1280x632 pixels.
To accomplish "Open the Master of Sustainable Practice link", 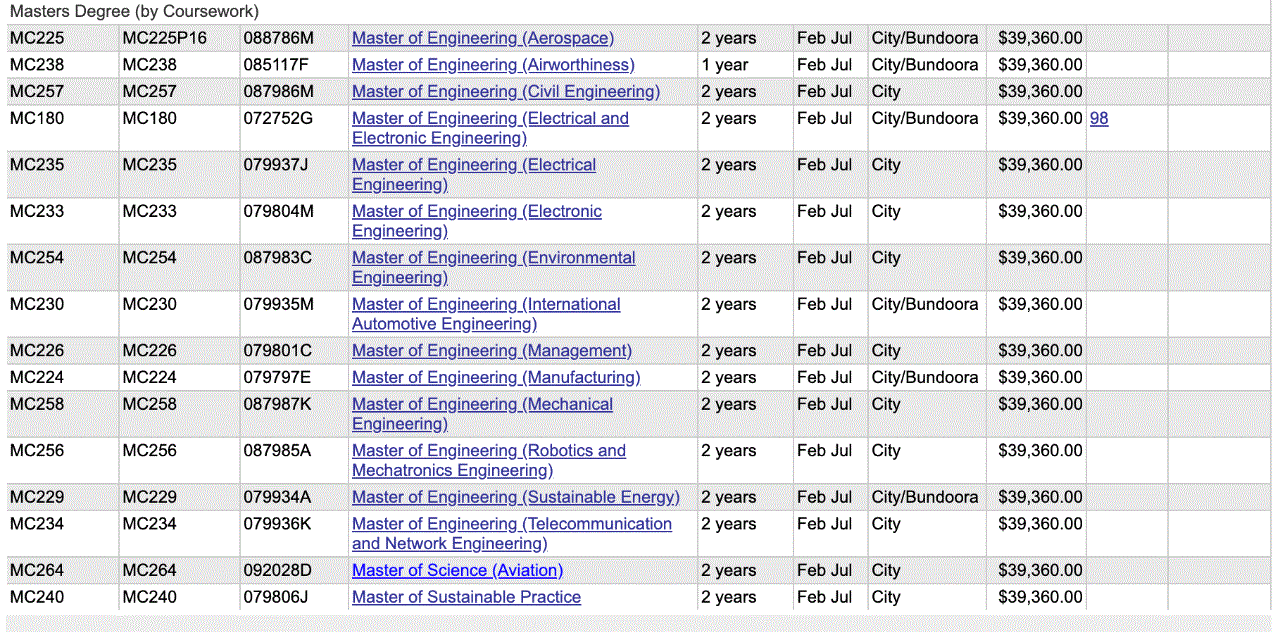I will click(x=466, y=597).
